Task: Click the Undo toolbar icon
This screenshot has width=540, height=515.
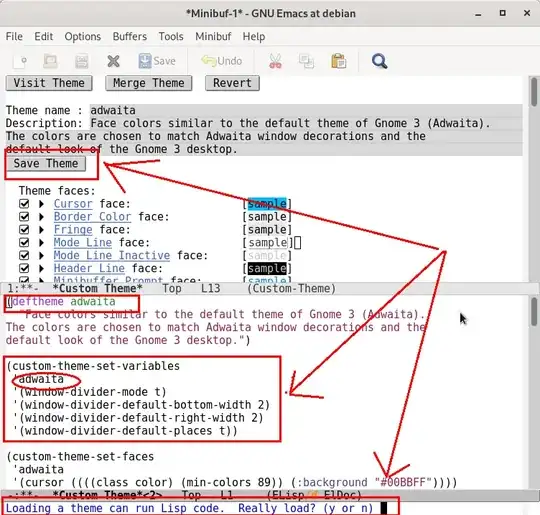Action: (222, 61)
